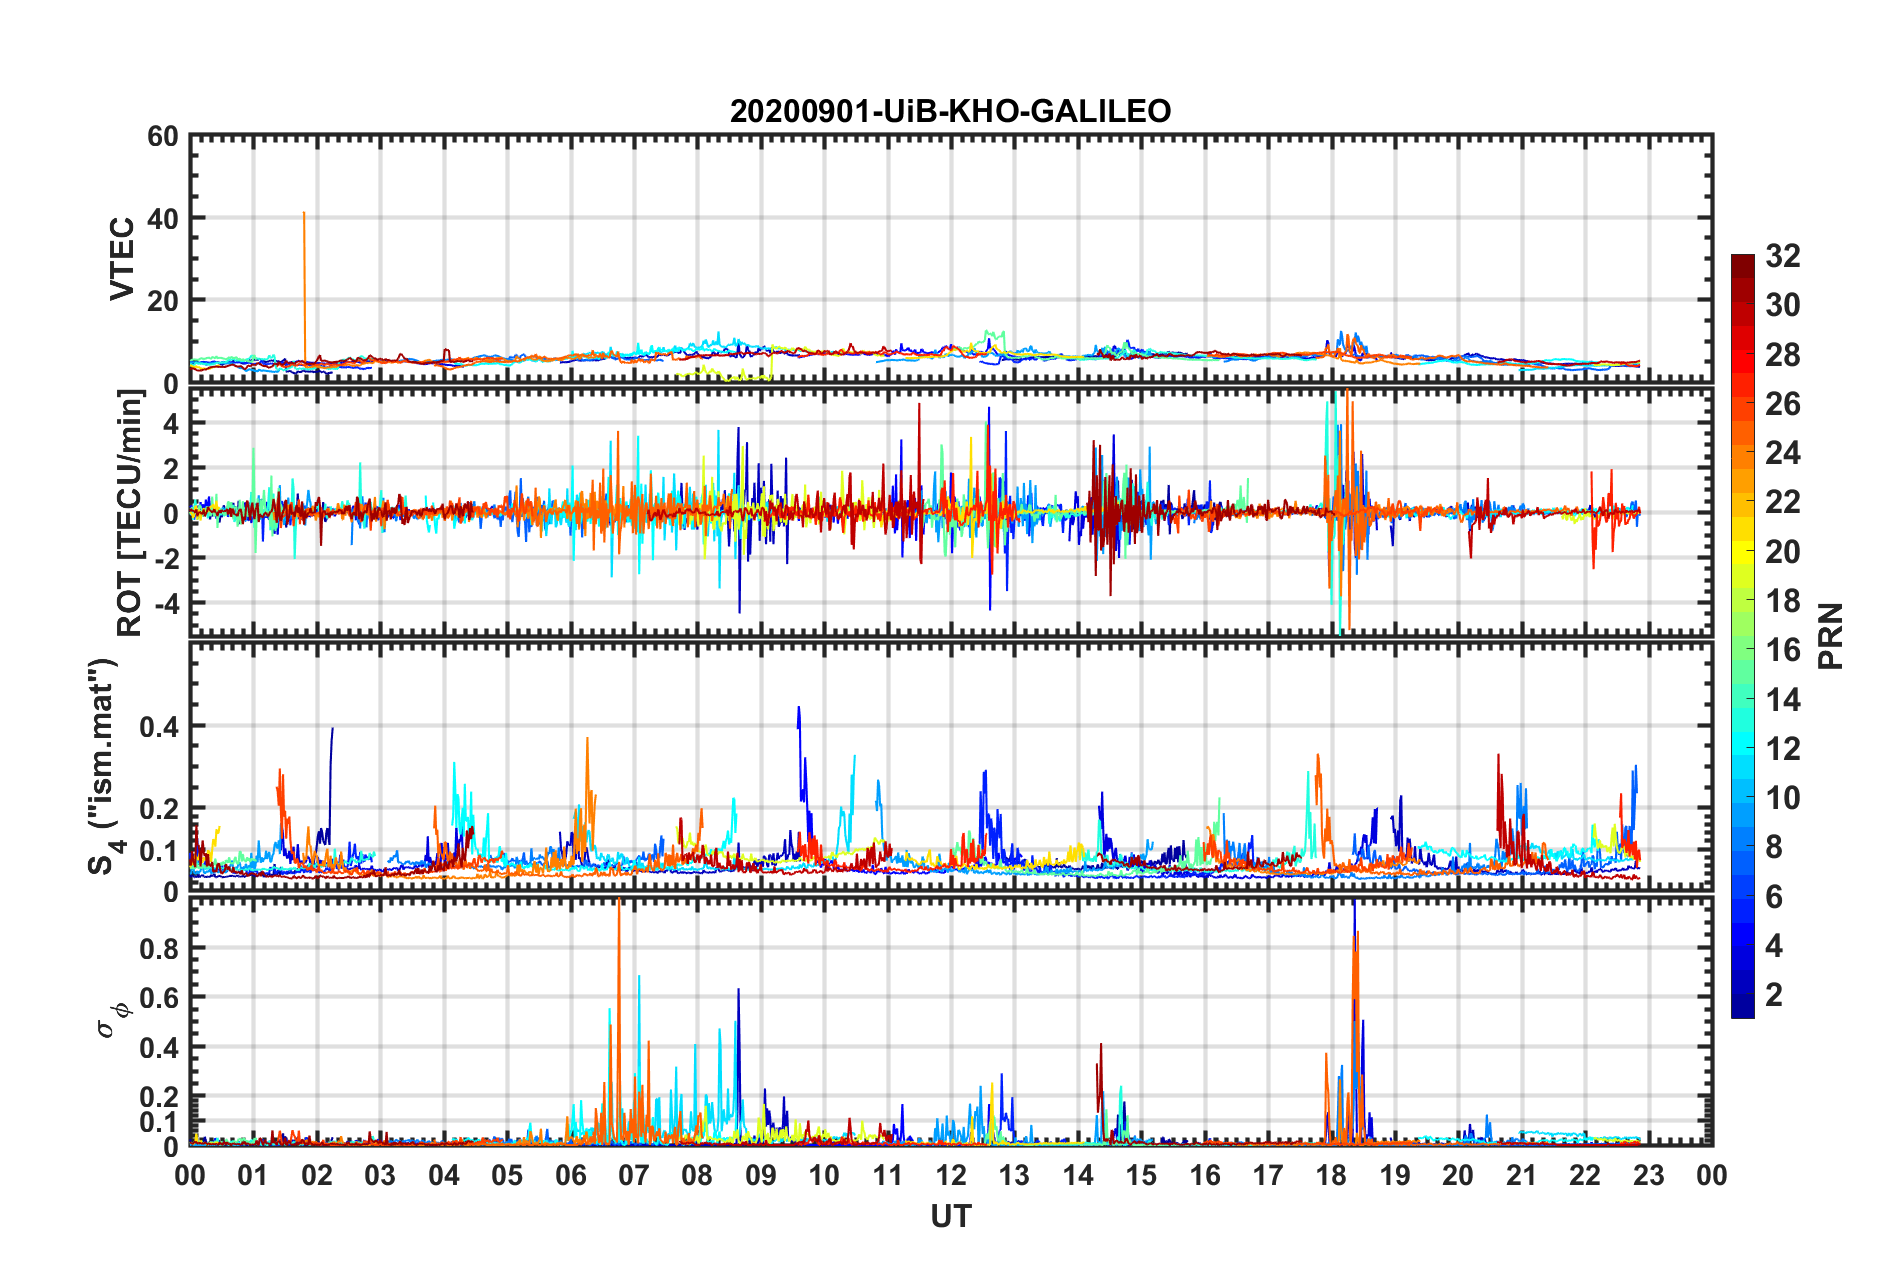This screenshot has height=1272, width=1902.
Task: Click the x-axis tick label 12
Action: point(951,1175)
